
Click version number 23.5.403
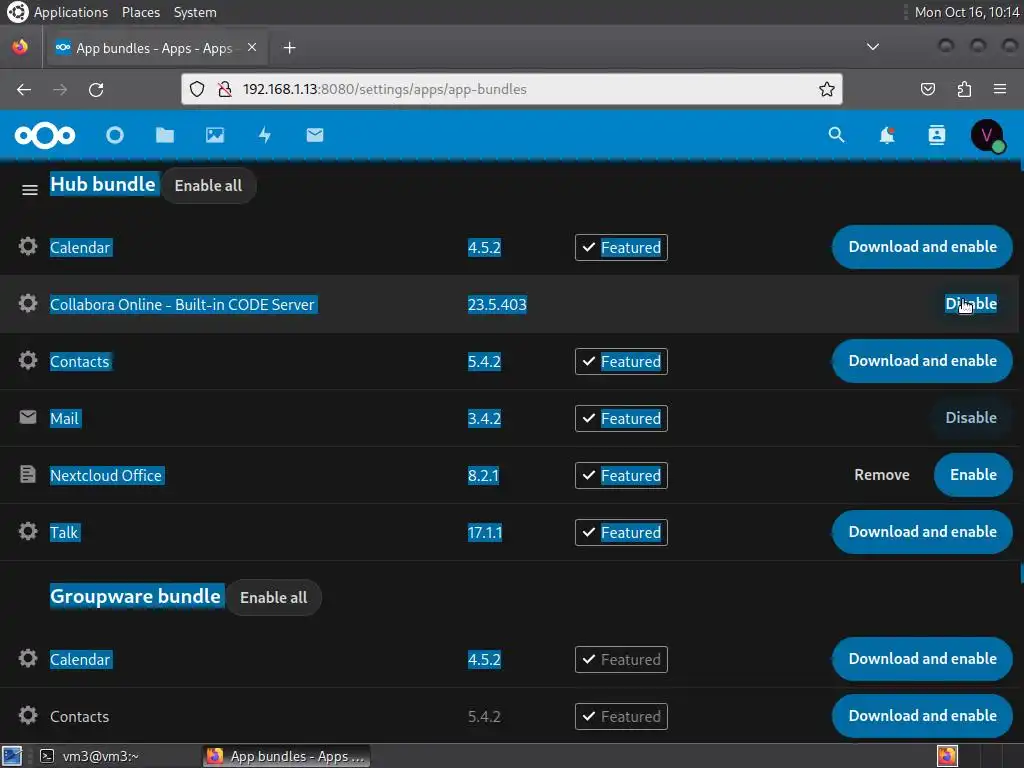[497, 305]
